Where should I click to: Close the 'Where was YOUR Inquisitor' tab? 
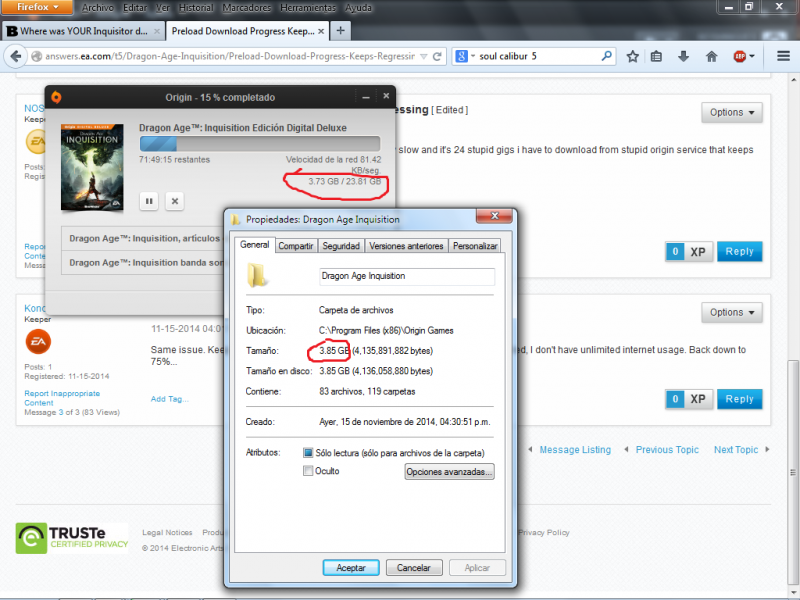coord(157,31)
